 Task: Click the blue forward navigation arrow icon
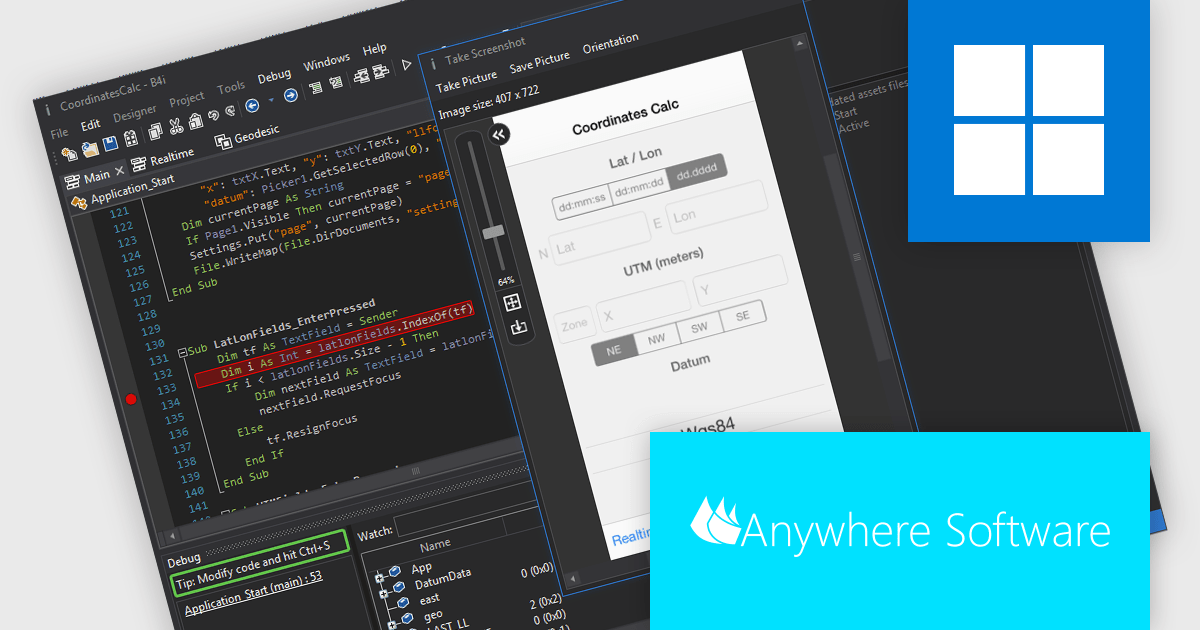[290, 97]
